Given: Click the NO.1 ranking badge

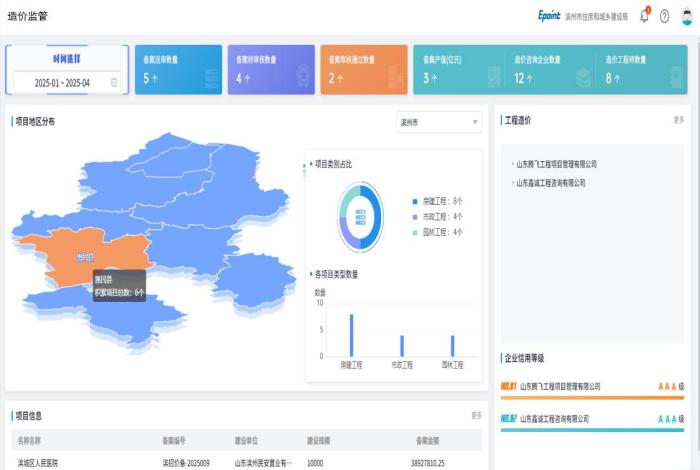Looking at the screenshot, I should click(x=508, y=386).
